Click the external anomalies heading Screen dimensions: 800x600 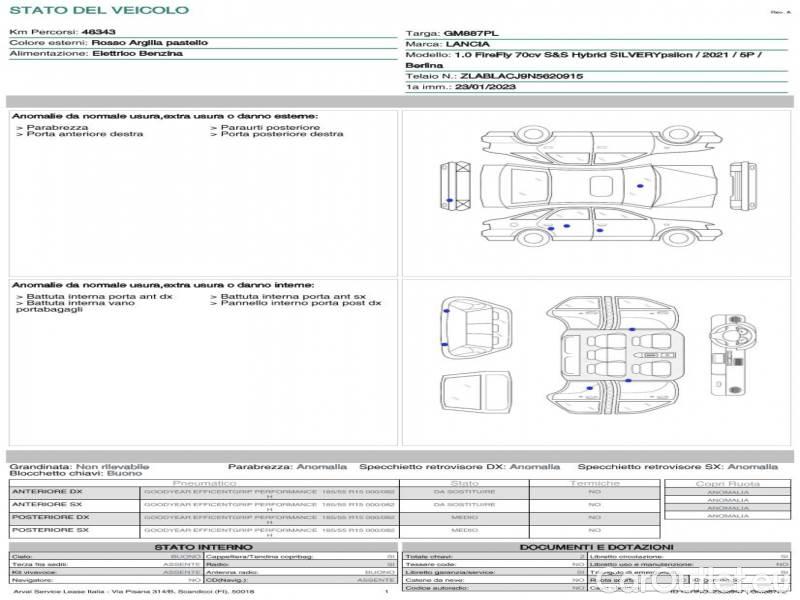[x=164, y=116]
